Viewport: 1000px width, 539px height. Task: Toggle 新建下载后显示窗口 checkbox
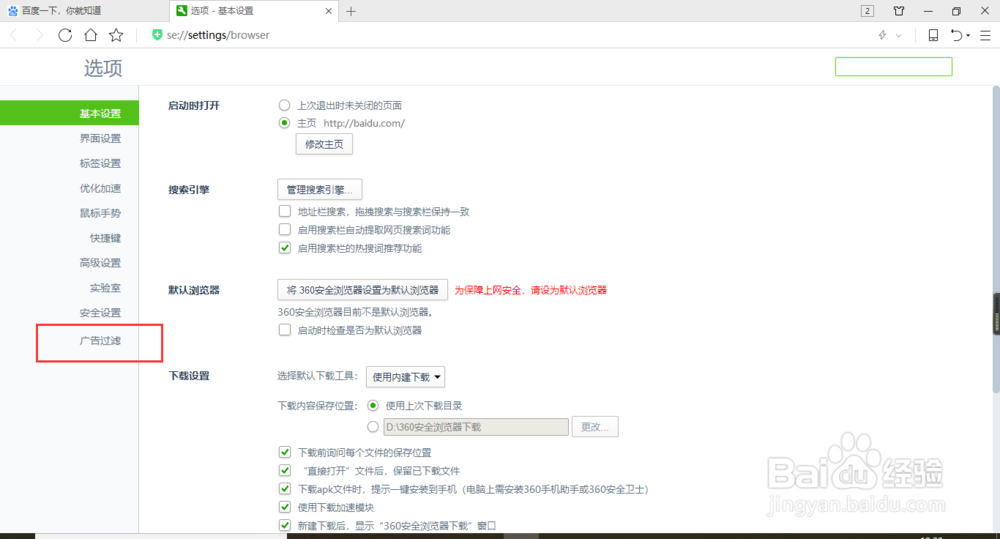coord(285,526)
